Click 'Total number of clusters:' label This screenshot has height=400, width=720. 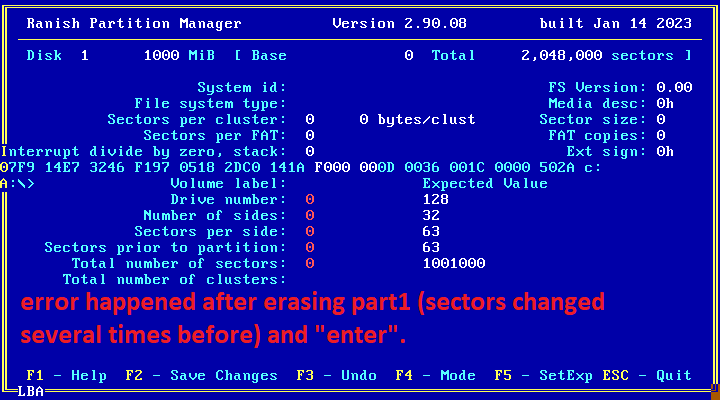[x=174, y=280]
